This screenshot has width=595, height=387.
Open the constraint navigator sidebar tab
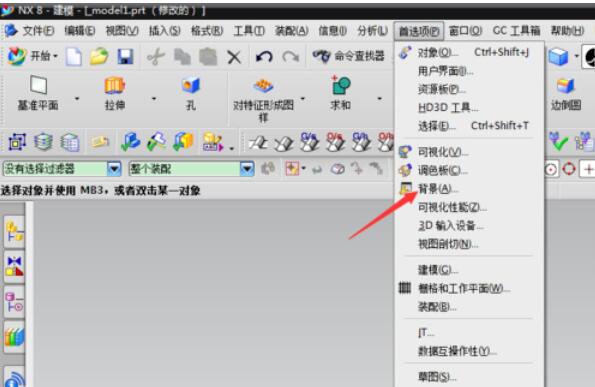14,266
